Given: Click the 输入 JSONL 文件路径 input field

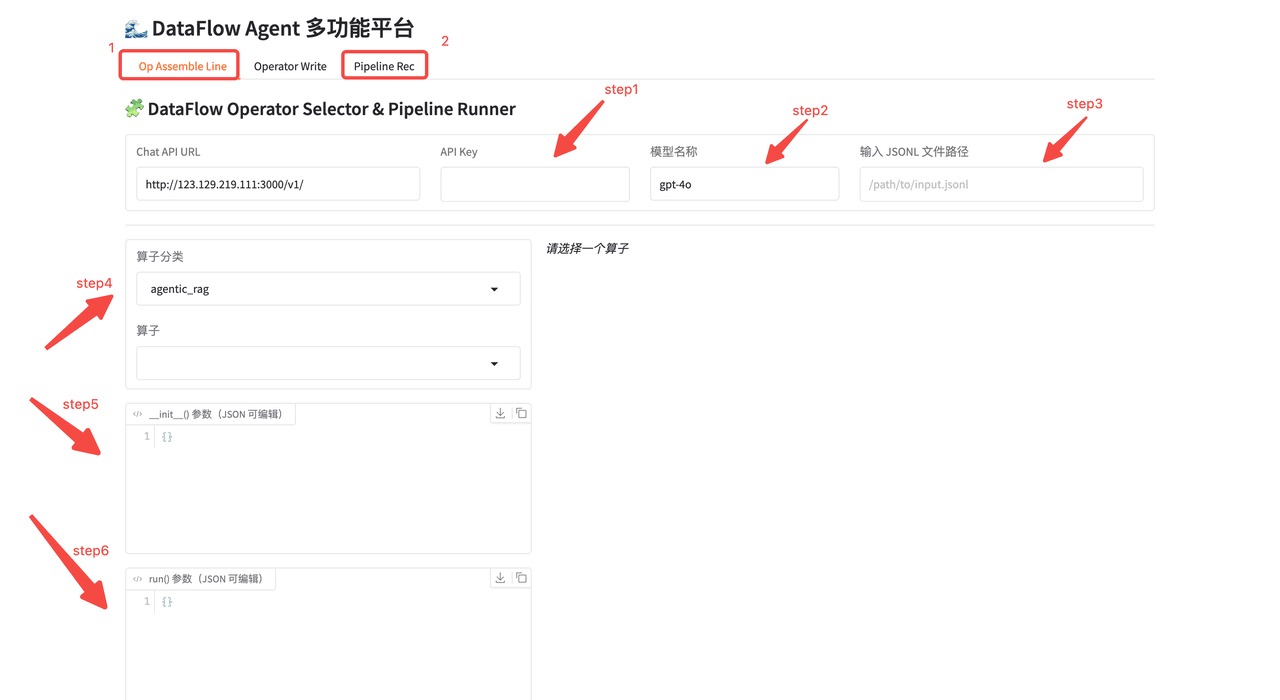Looking at the screenshot, I should [1001, 184].
